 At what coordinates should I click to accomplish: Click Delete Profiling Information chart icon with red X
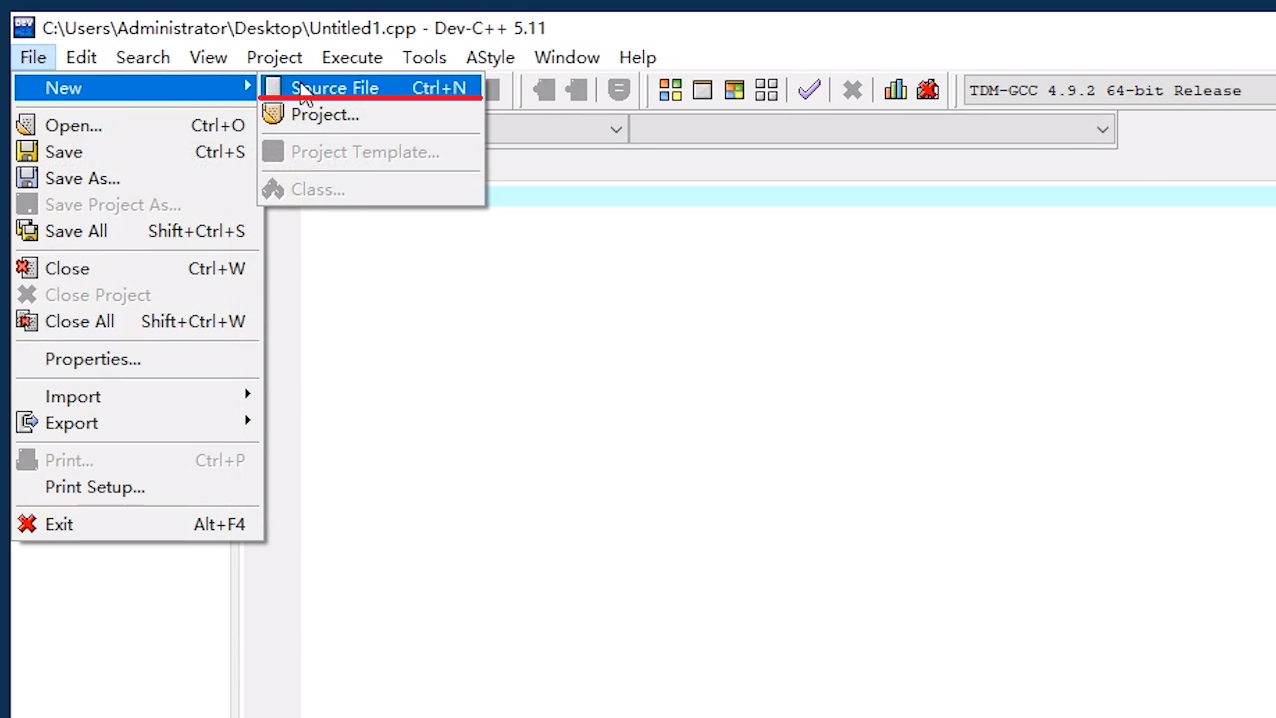pos(928,90)
